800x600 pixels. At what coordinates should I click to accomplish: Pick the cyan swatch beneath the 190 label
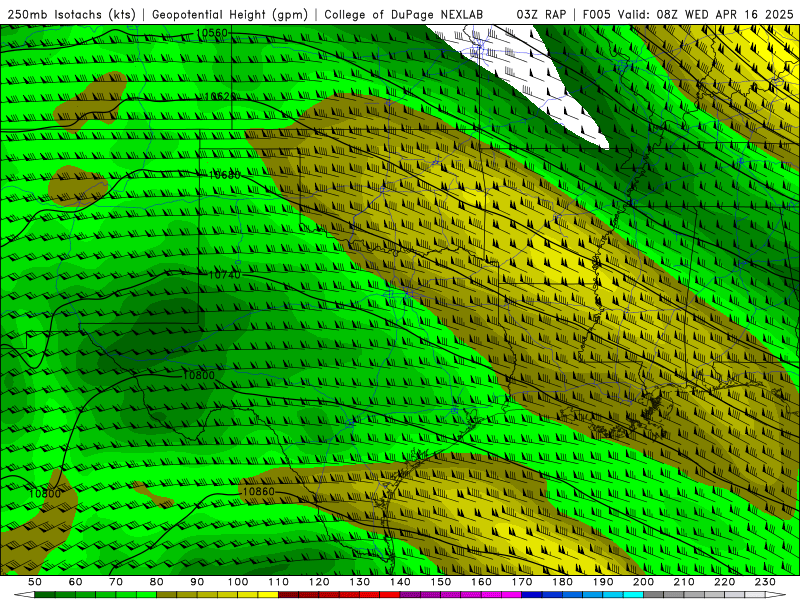pyautogui.click(x=614, y=595)
